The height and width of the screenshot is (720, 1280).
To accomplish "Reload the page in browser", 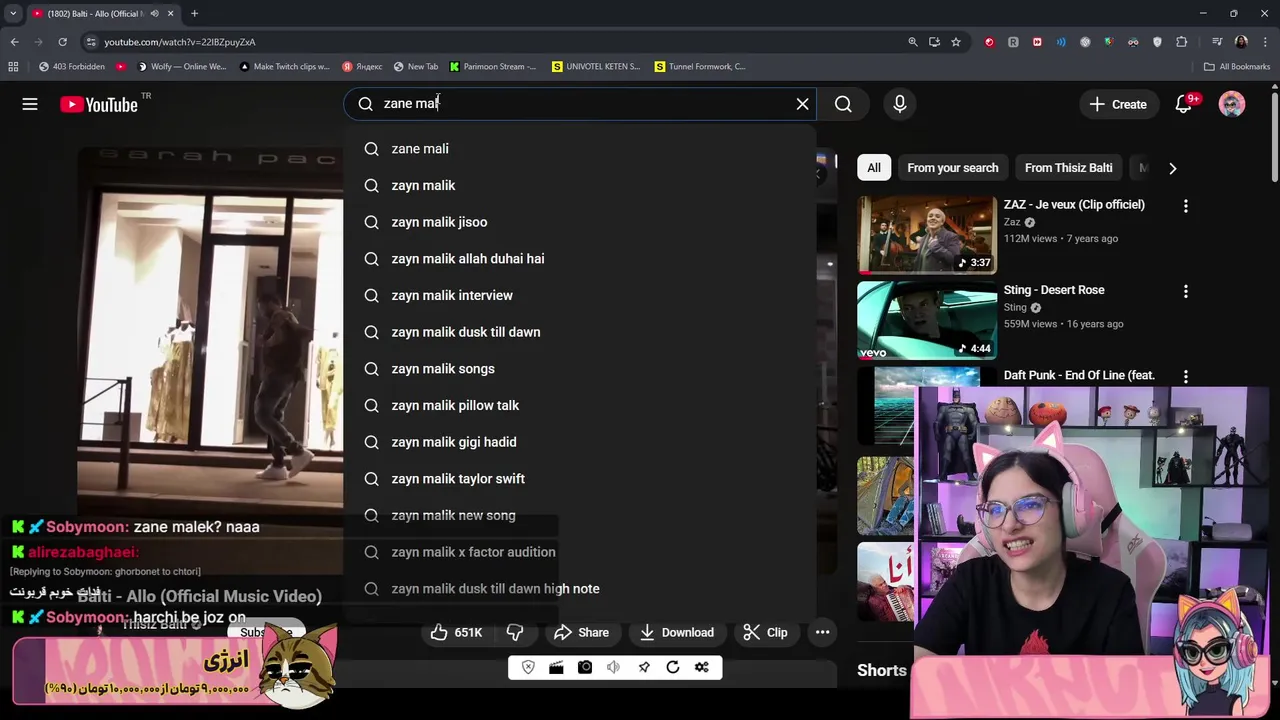I will (62, 42).
